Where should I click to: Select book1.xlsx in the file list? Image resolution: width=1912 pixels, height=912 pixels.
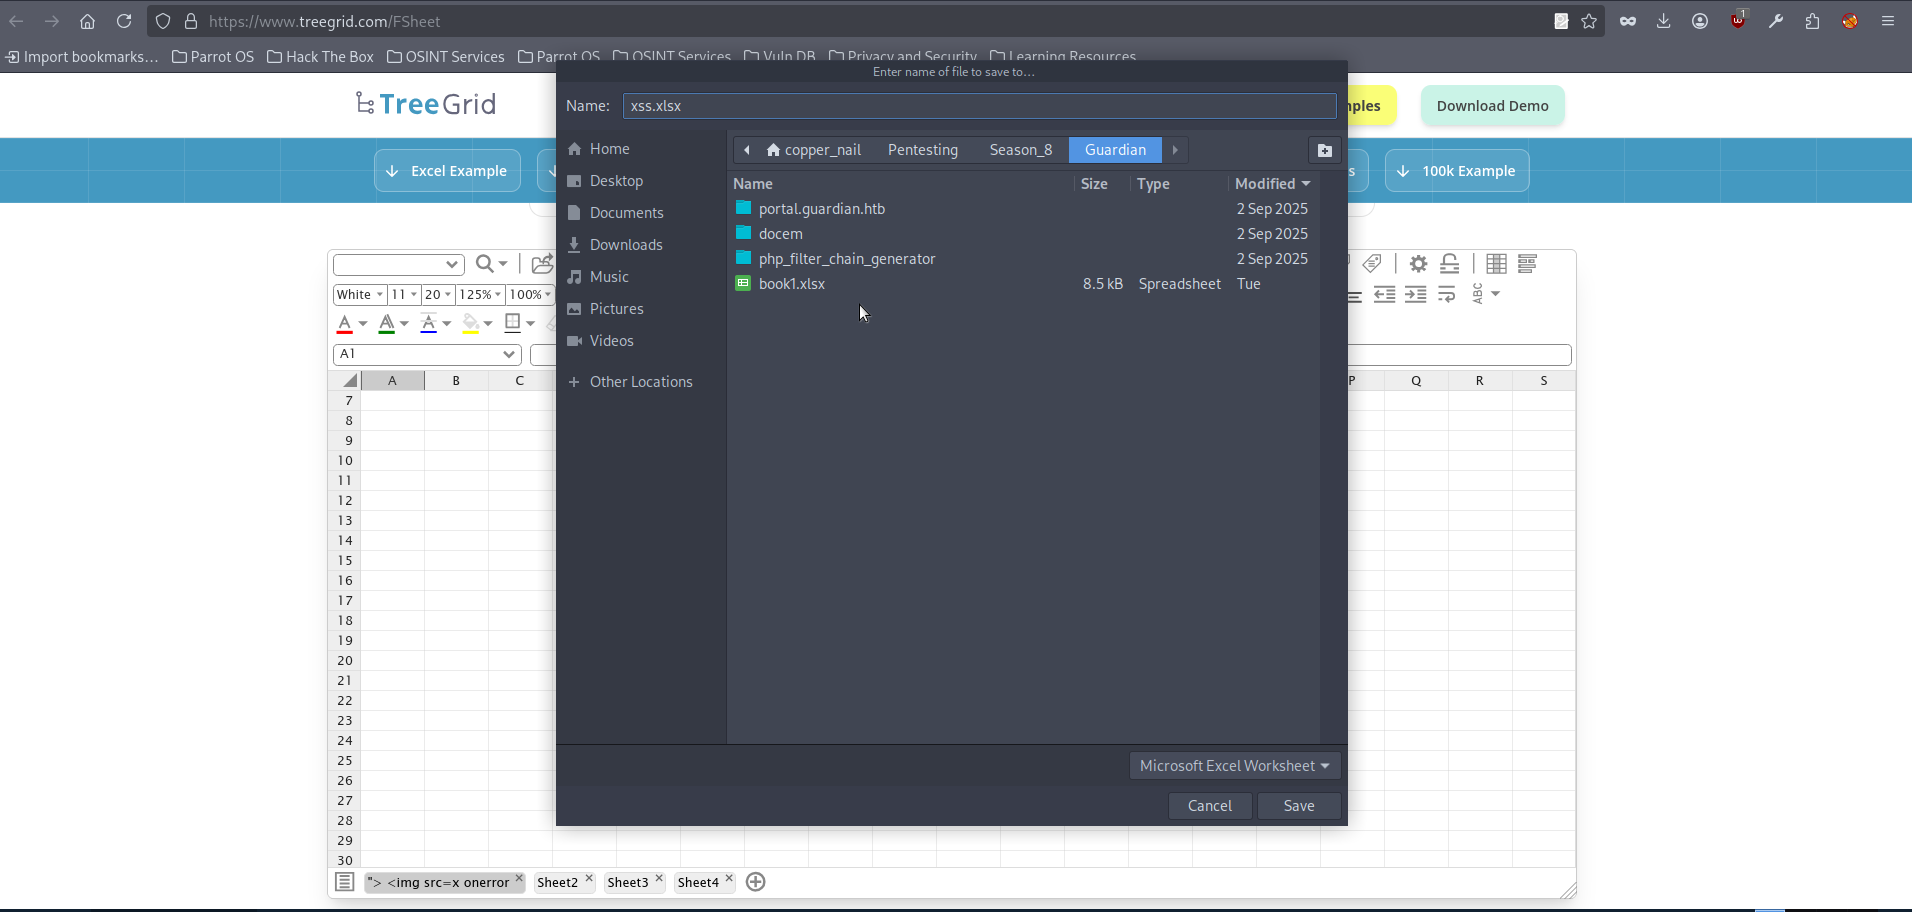coord(791,284)
